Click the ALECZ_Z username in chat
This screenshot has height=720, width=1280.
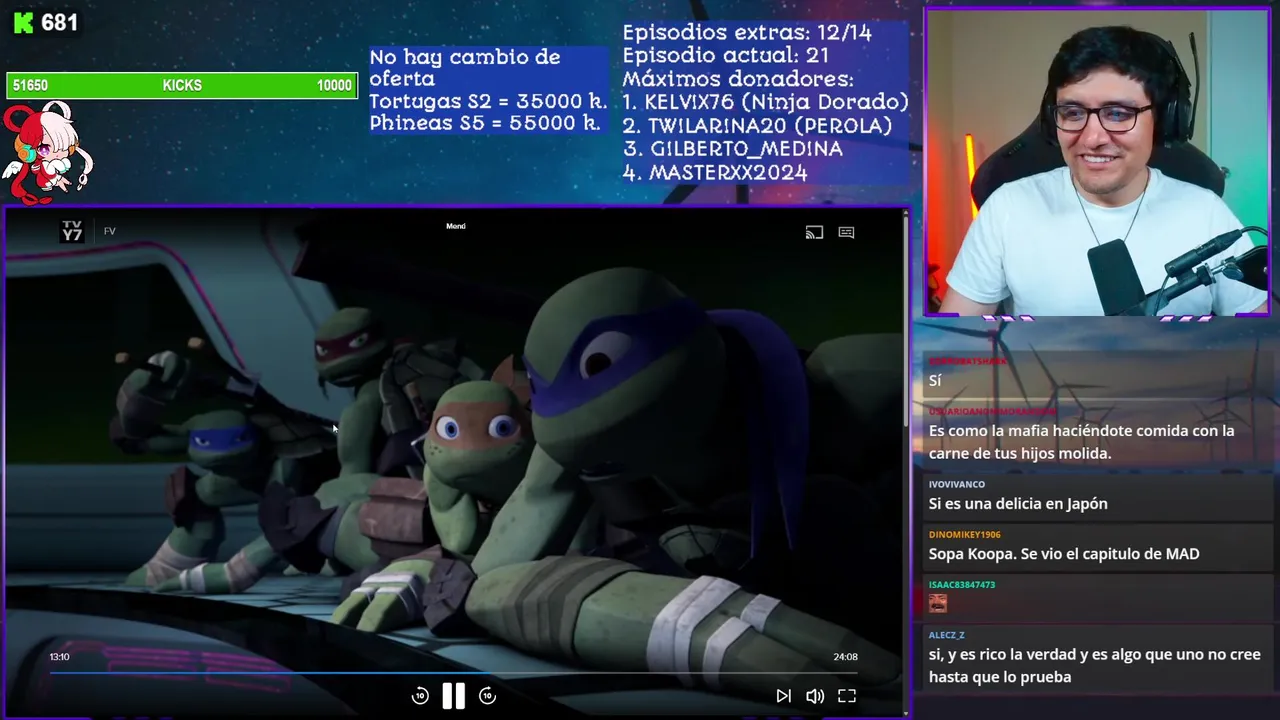pos(947,635)
